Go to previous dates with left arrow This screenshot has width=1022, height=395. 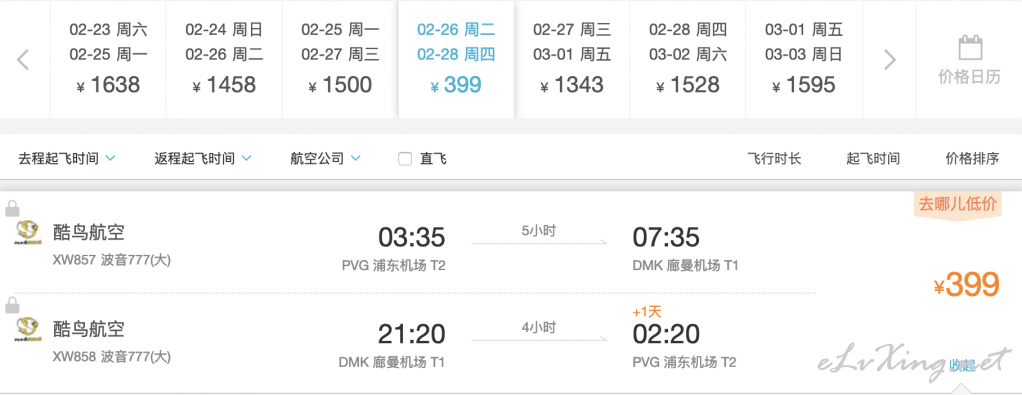[23, 59]
